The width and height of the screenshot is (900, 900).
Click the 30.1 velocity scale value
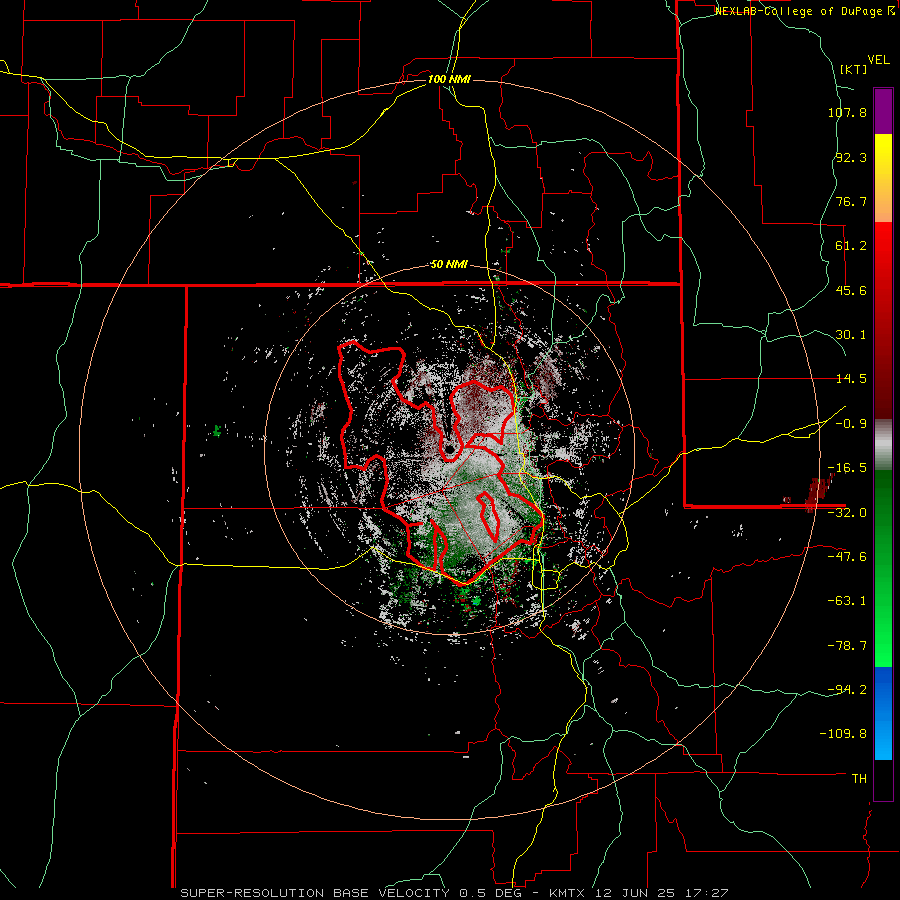pyautogui.click(x=851, y=335)
